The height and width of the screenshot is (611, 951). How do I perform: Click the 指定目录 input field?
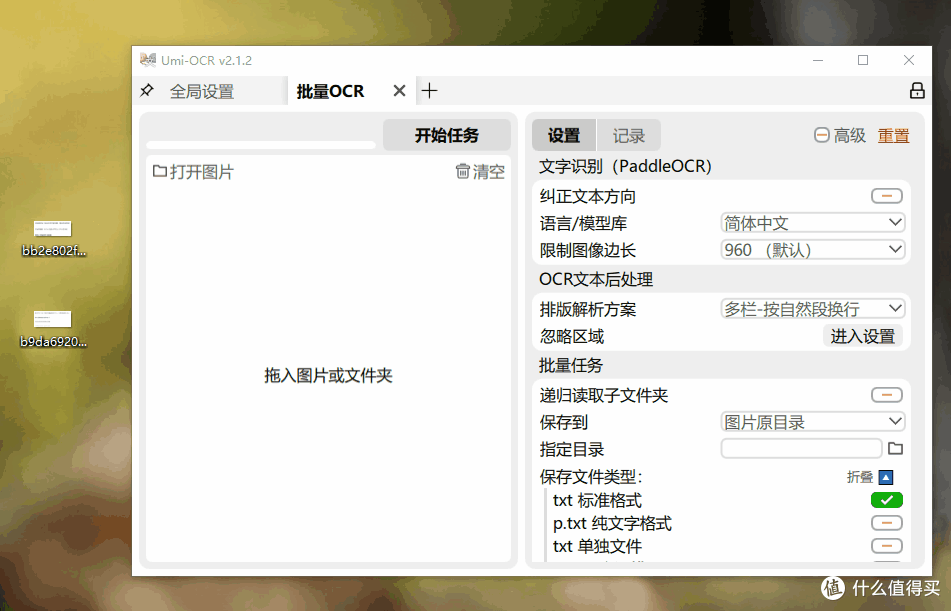801,449
